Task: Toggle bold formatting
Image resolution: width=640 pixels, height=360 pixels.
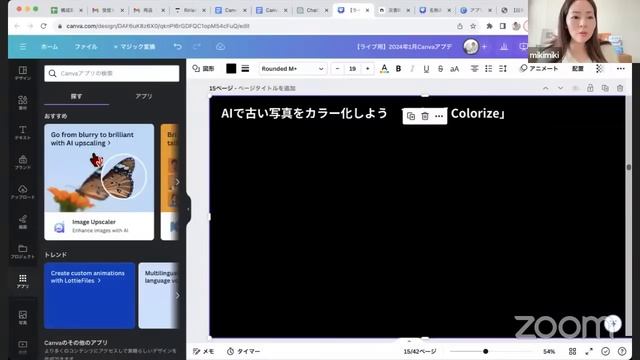Action: point(398,69)
